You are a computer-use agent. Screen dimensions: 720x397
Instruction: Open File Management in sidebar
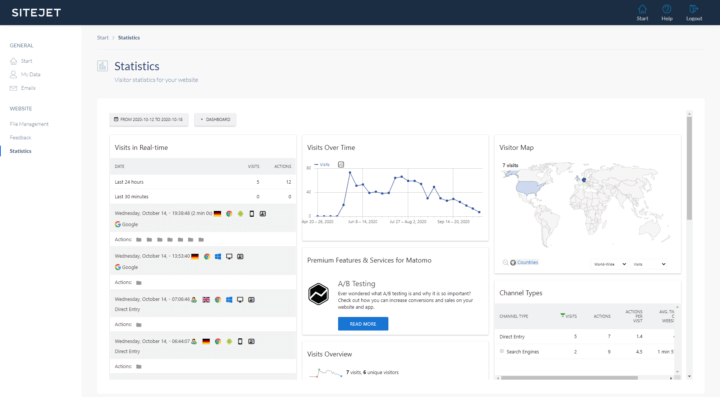tap(29, 124)
